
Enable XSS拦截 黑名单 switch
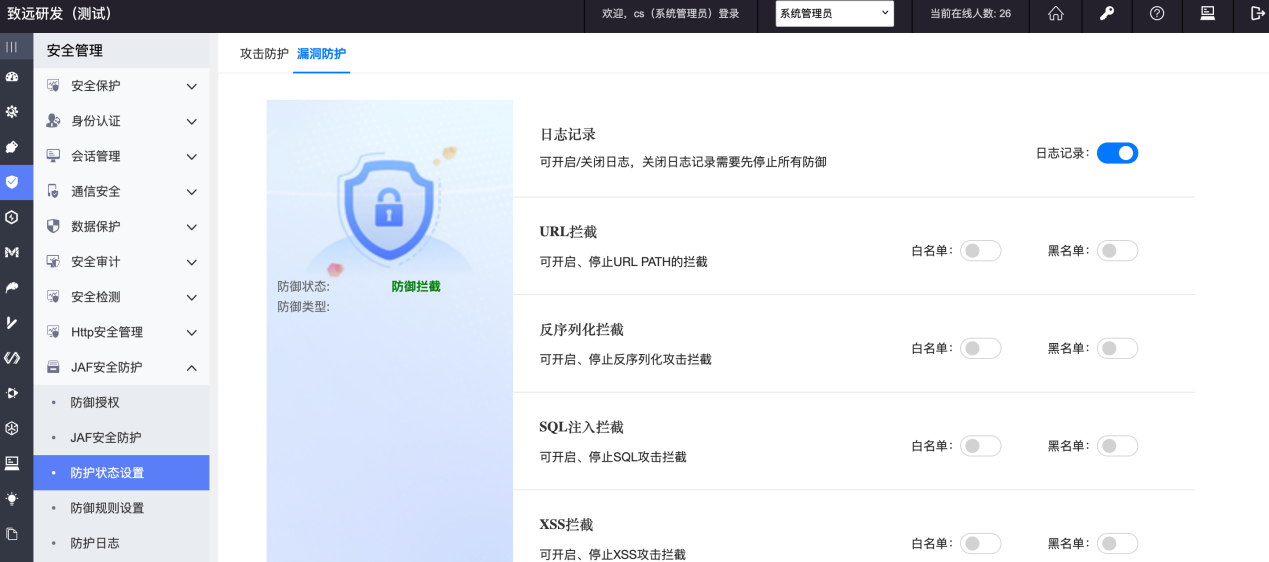[x=1117, y=544]
